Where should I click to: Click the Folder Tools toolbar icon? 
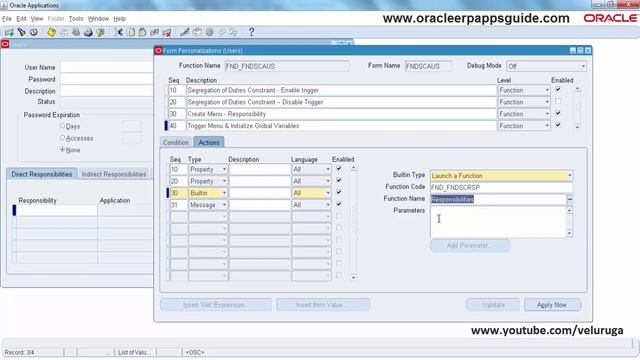point(233,32)
